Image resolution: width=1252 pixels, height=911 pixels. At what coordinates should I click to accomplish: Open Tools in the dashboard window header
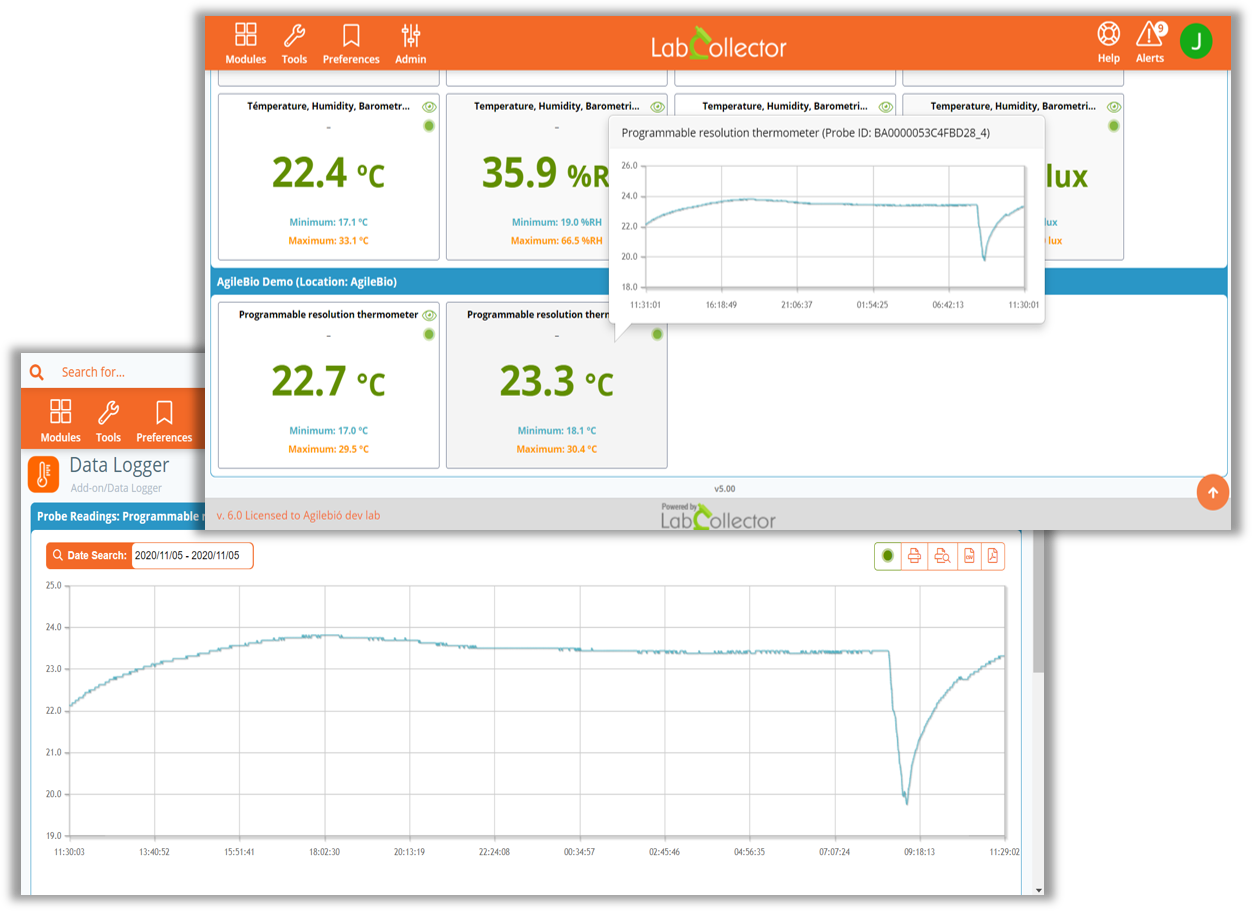click(294, 44)
